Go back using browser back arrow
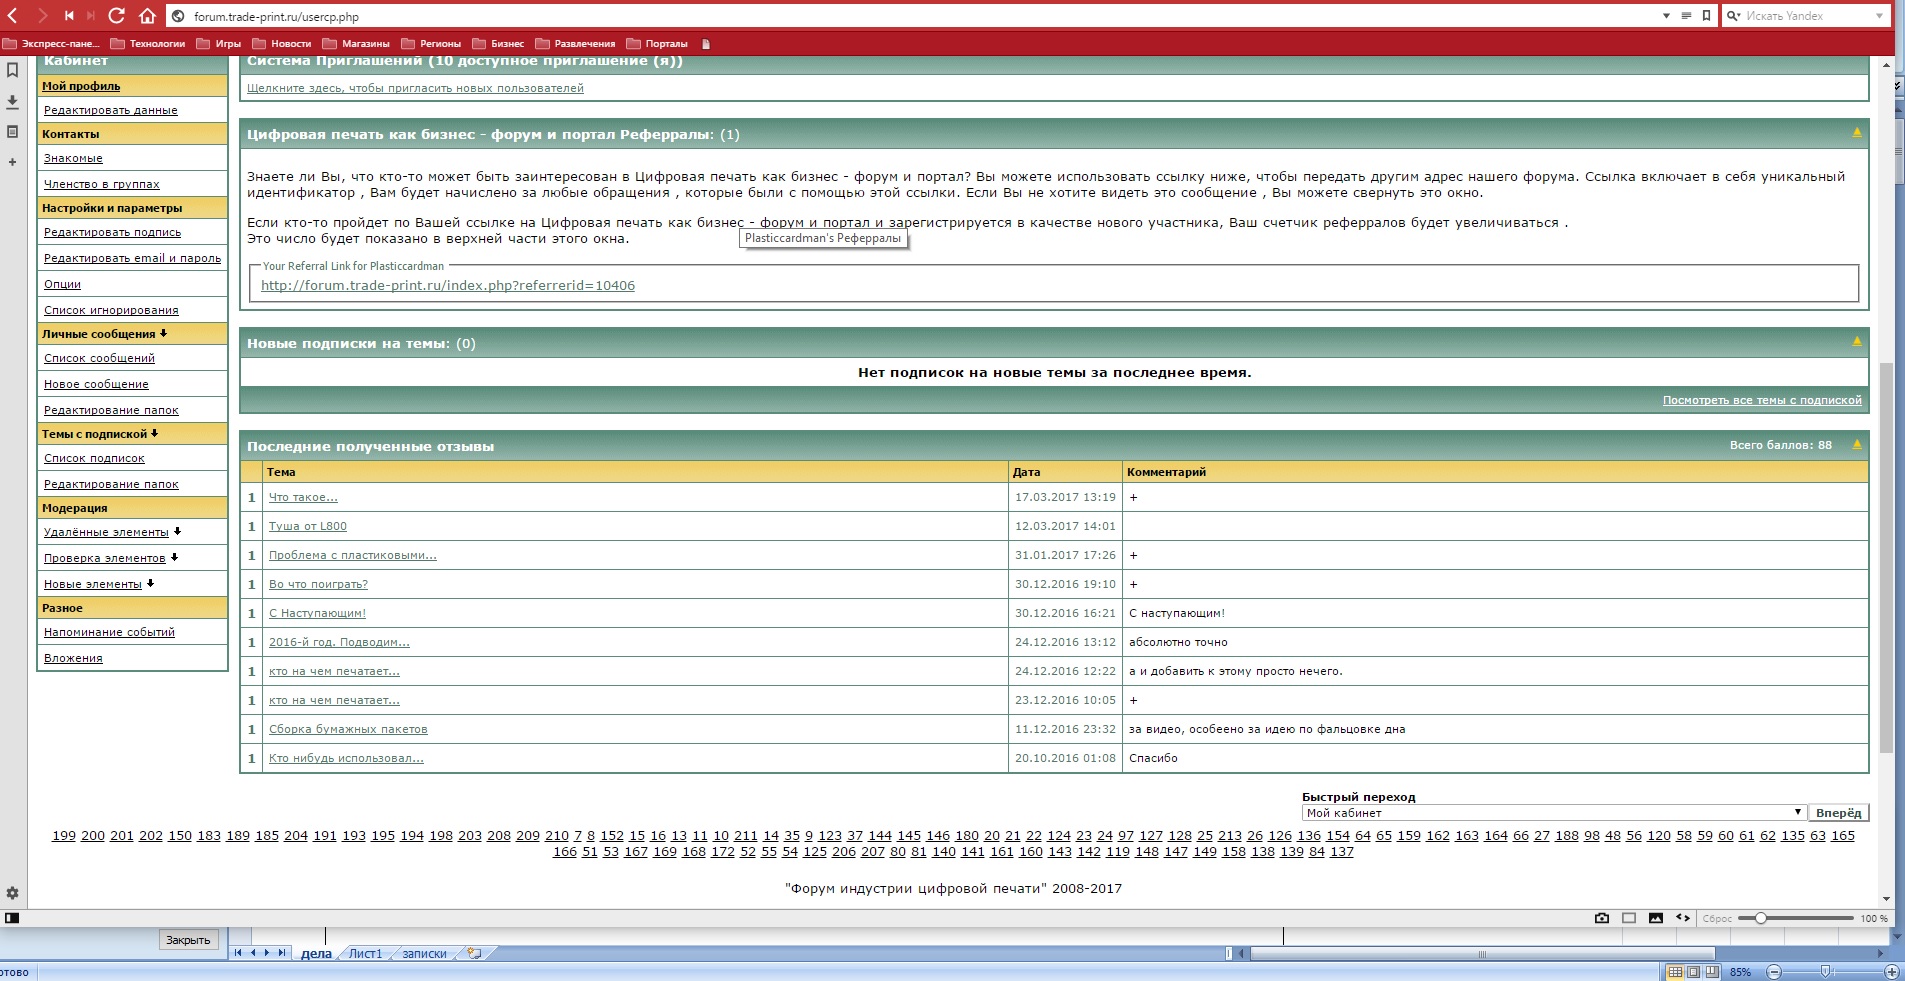Screen dimensions: 1905x981 (13, 16)
